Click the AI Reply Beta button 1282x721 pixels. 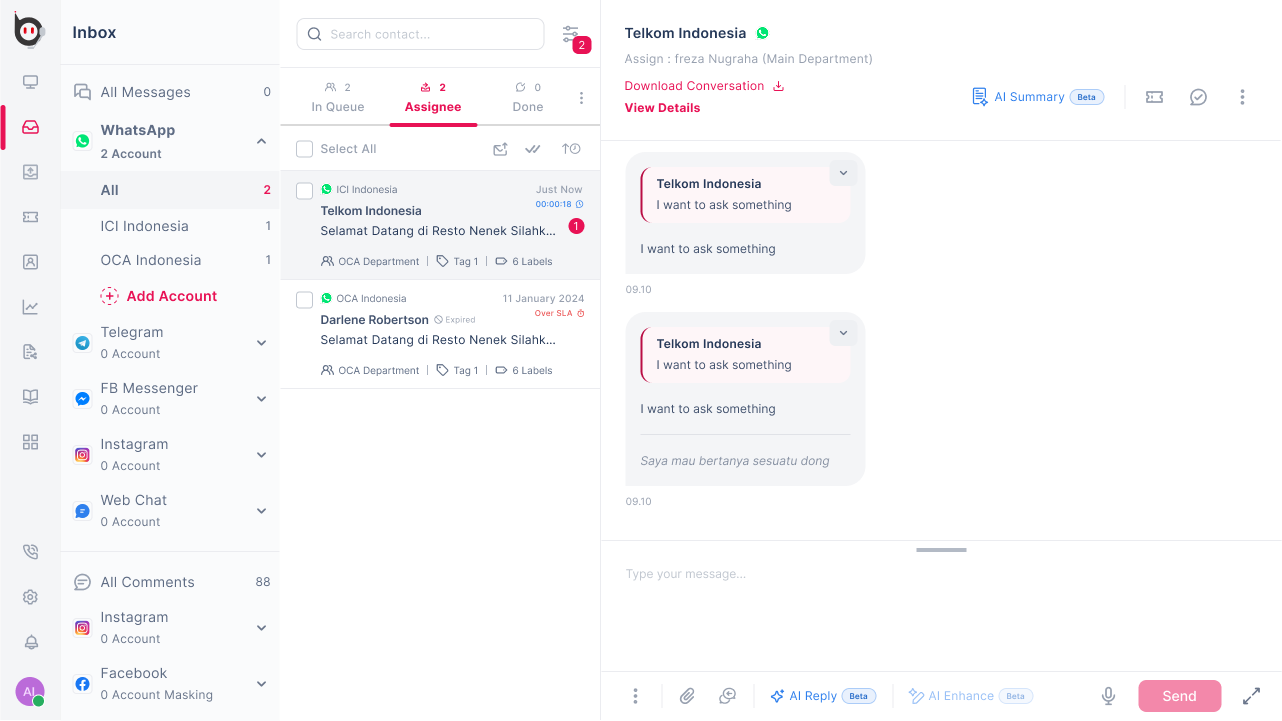tap(823, 696)
